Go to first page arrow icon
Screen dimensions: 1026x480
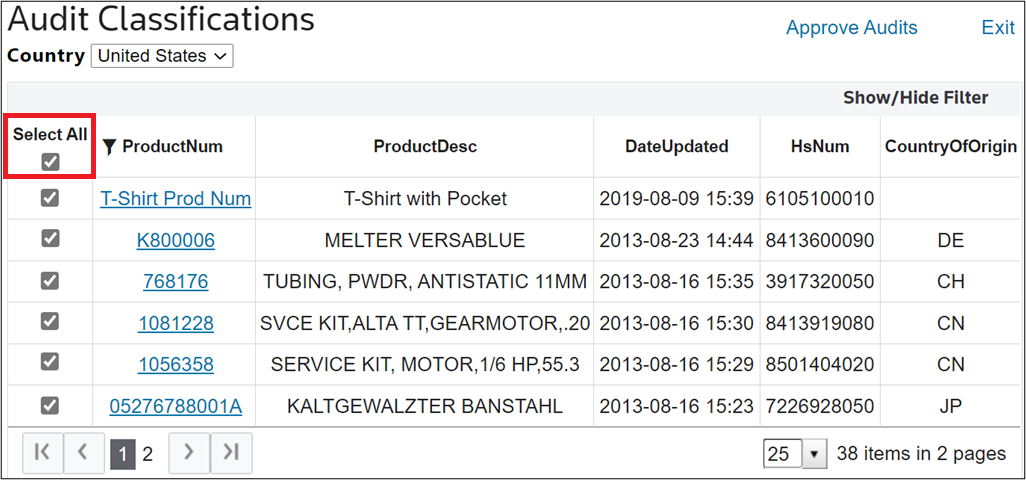pyautogui.click(x=43, y=453)
